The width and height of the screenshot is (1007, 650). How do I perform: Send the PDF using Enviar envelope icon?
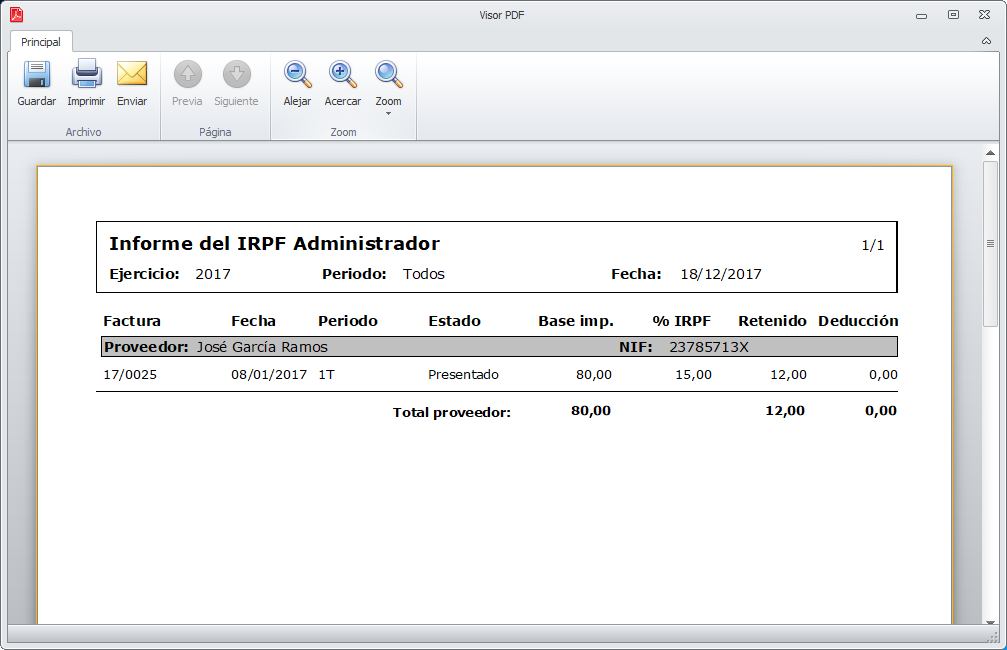(132, 83)
